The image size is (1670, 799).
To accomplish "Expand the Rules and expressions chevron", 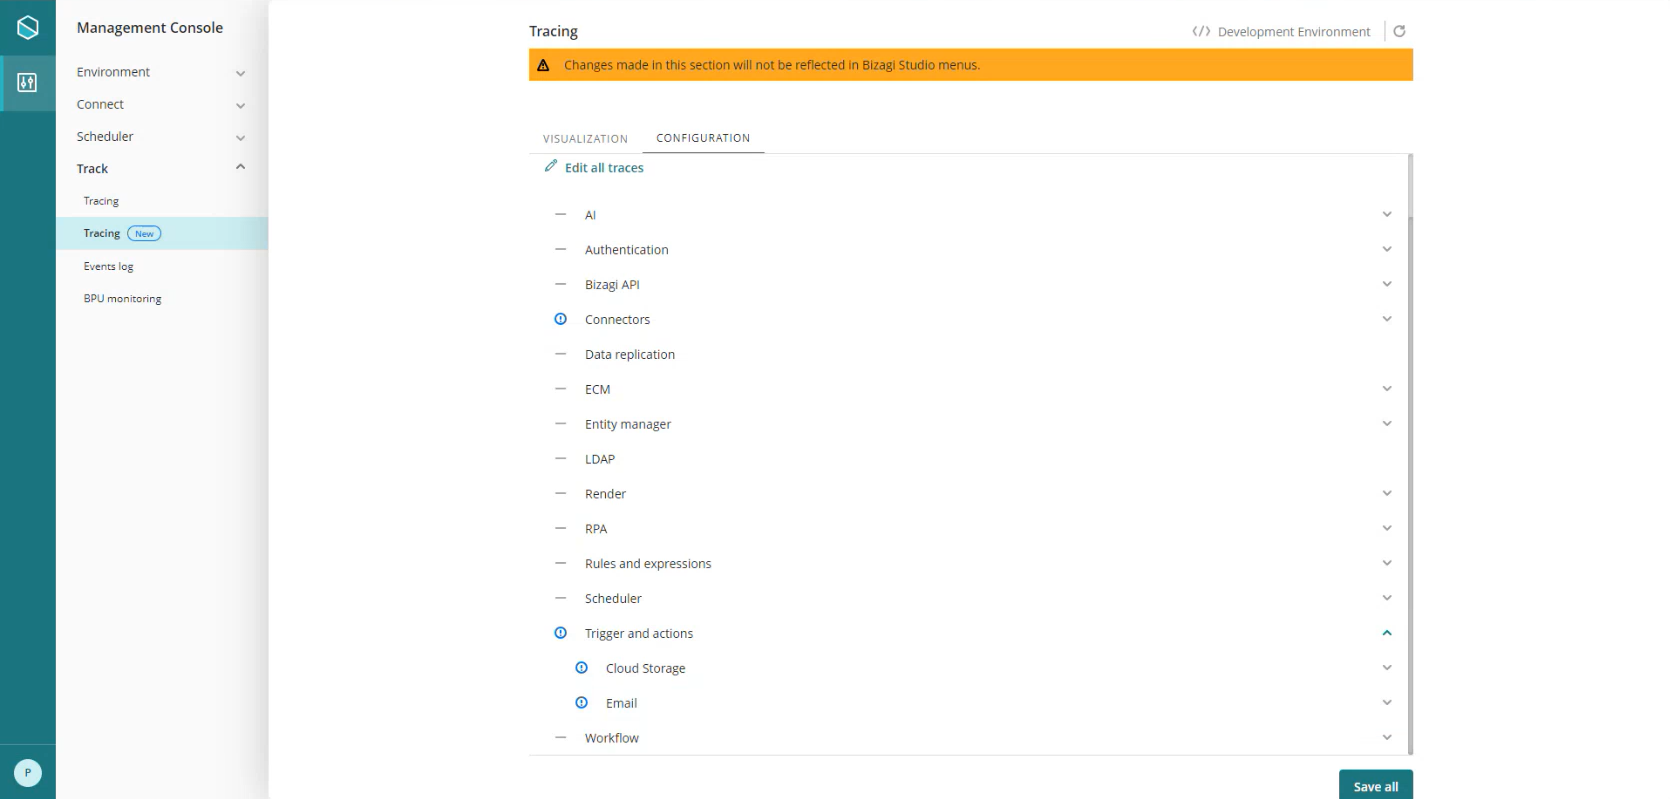I will pos(1387,563).
